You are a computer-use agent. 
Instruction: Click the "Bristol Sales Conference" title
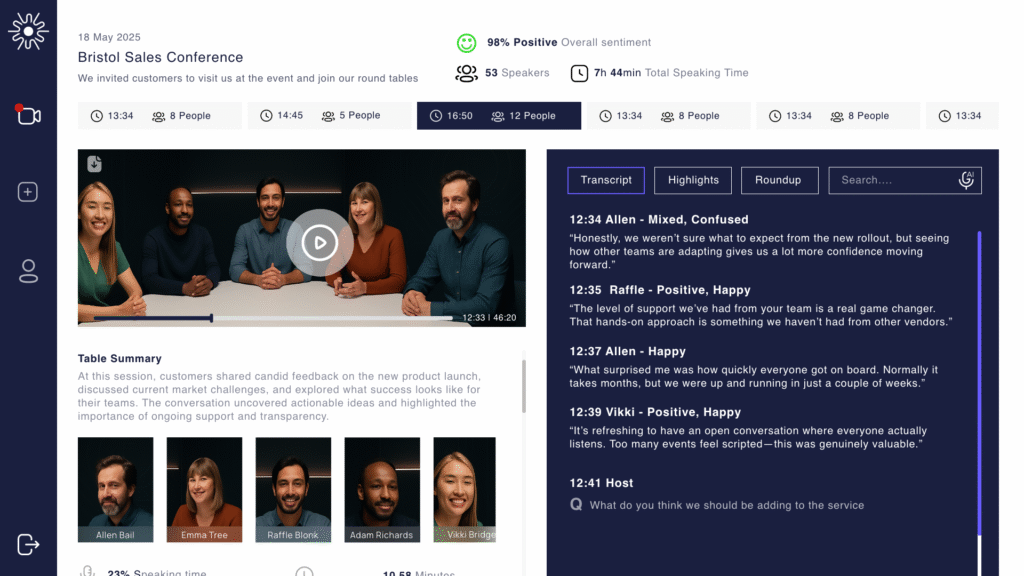tap(161, 57)
